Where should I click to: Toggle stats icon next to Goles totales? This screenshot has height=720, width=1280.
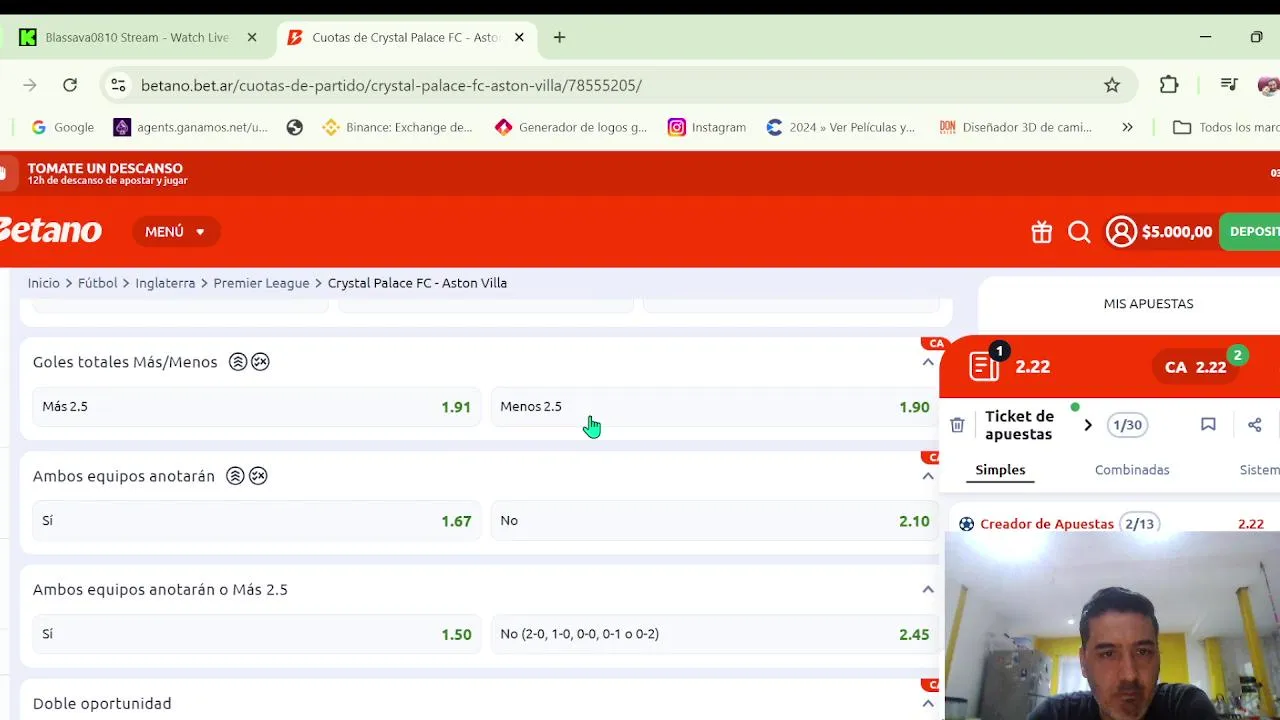tap(238, 362)
